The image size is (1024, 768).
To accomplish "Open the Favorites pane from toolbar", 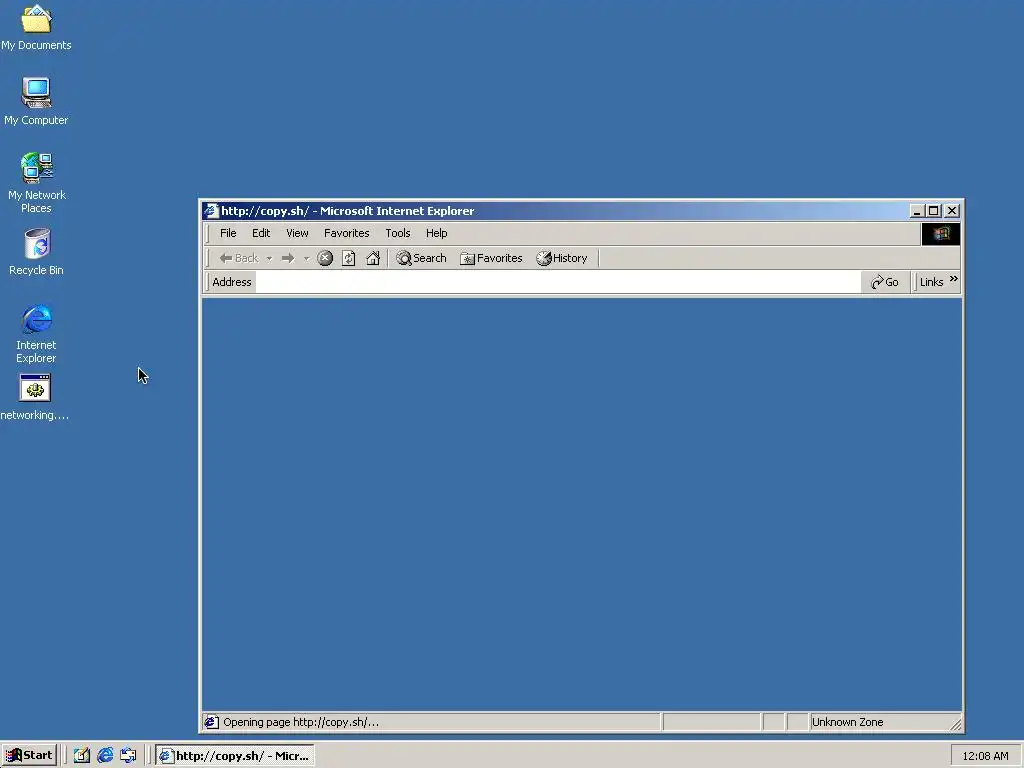I will (491, 258).
